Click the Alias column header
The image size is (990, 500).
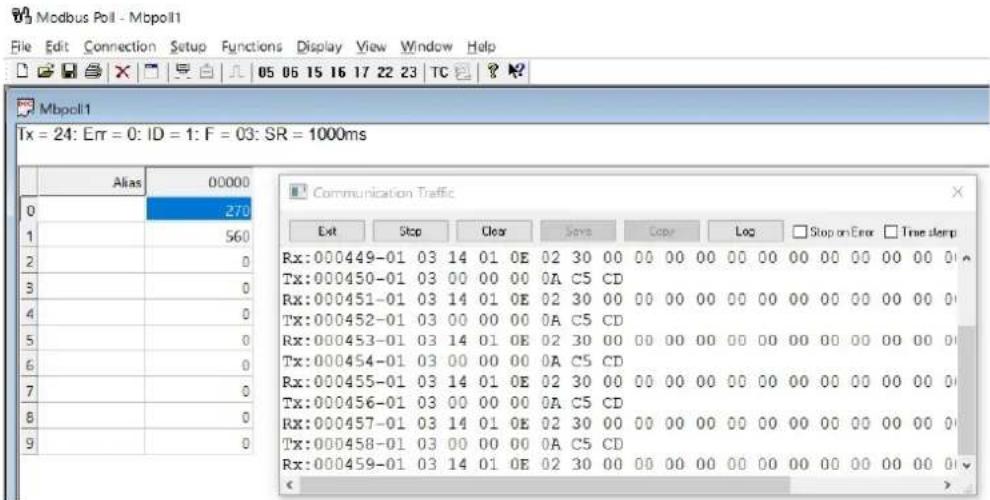(x=92, y=182)
